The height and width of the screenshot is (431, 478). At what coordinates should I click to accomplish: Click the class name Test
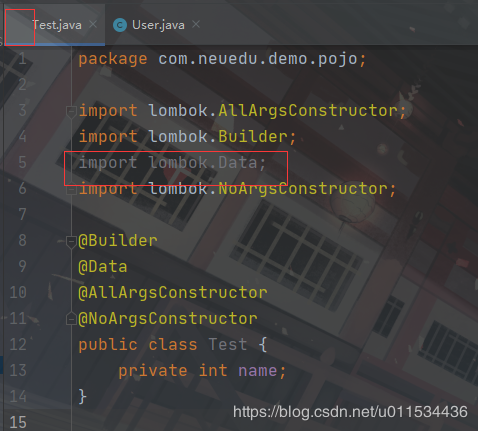(x=228, y=344)
